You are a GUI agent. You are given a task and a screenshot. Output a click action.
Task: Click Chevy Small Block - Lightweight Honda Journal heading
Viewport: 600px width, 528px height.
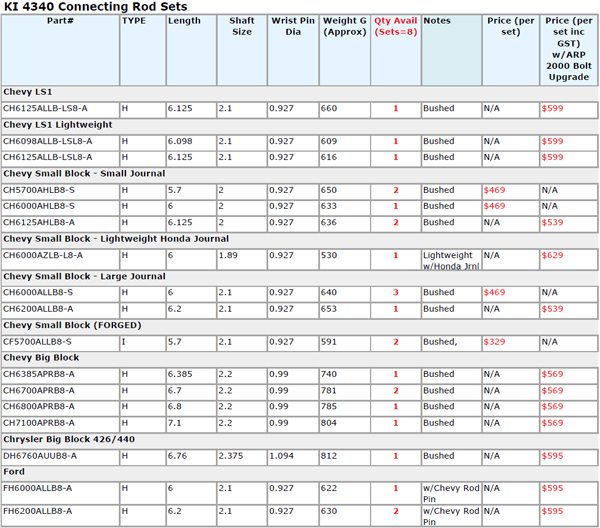click(116, 239)
